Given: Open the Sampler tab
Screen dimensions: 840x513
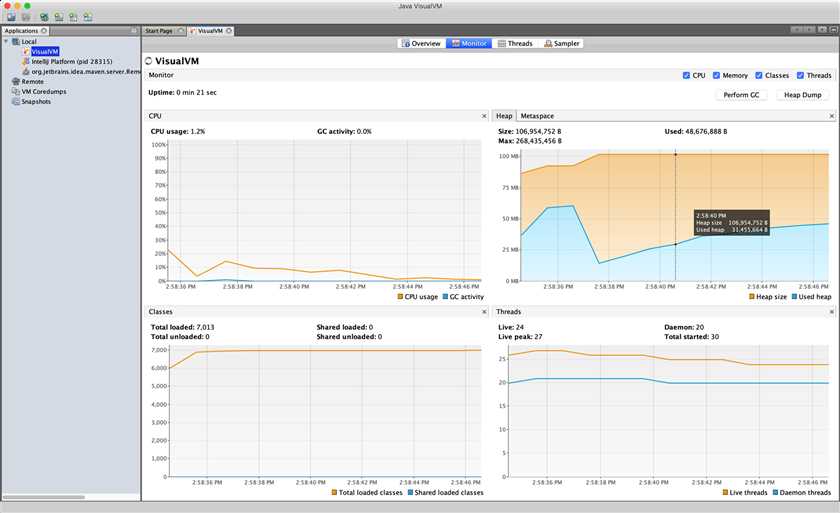Looking at the screenshot, I should pos(562,43).
